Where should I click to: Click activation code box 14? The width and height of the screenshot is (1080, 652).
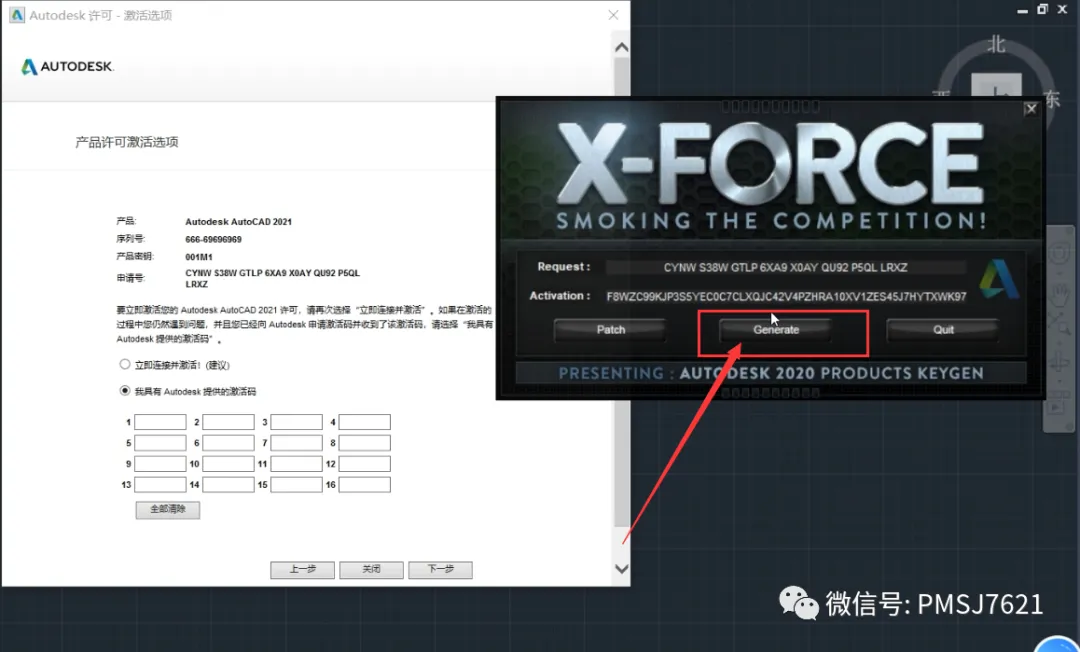click(228, 485)
